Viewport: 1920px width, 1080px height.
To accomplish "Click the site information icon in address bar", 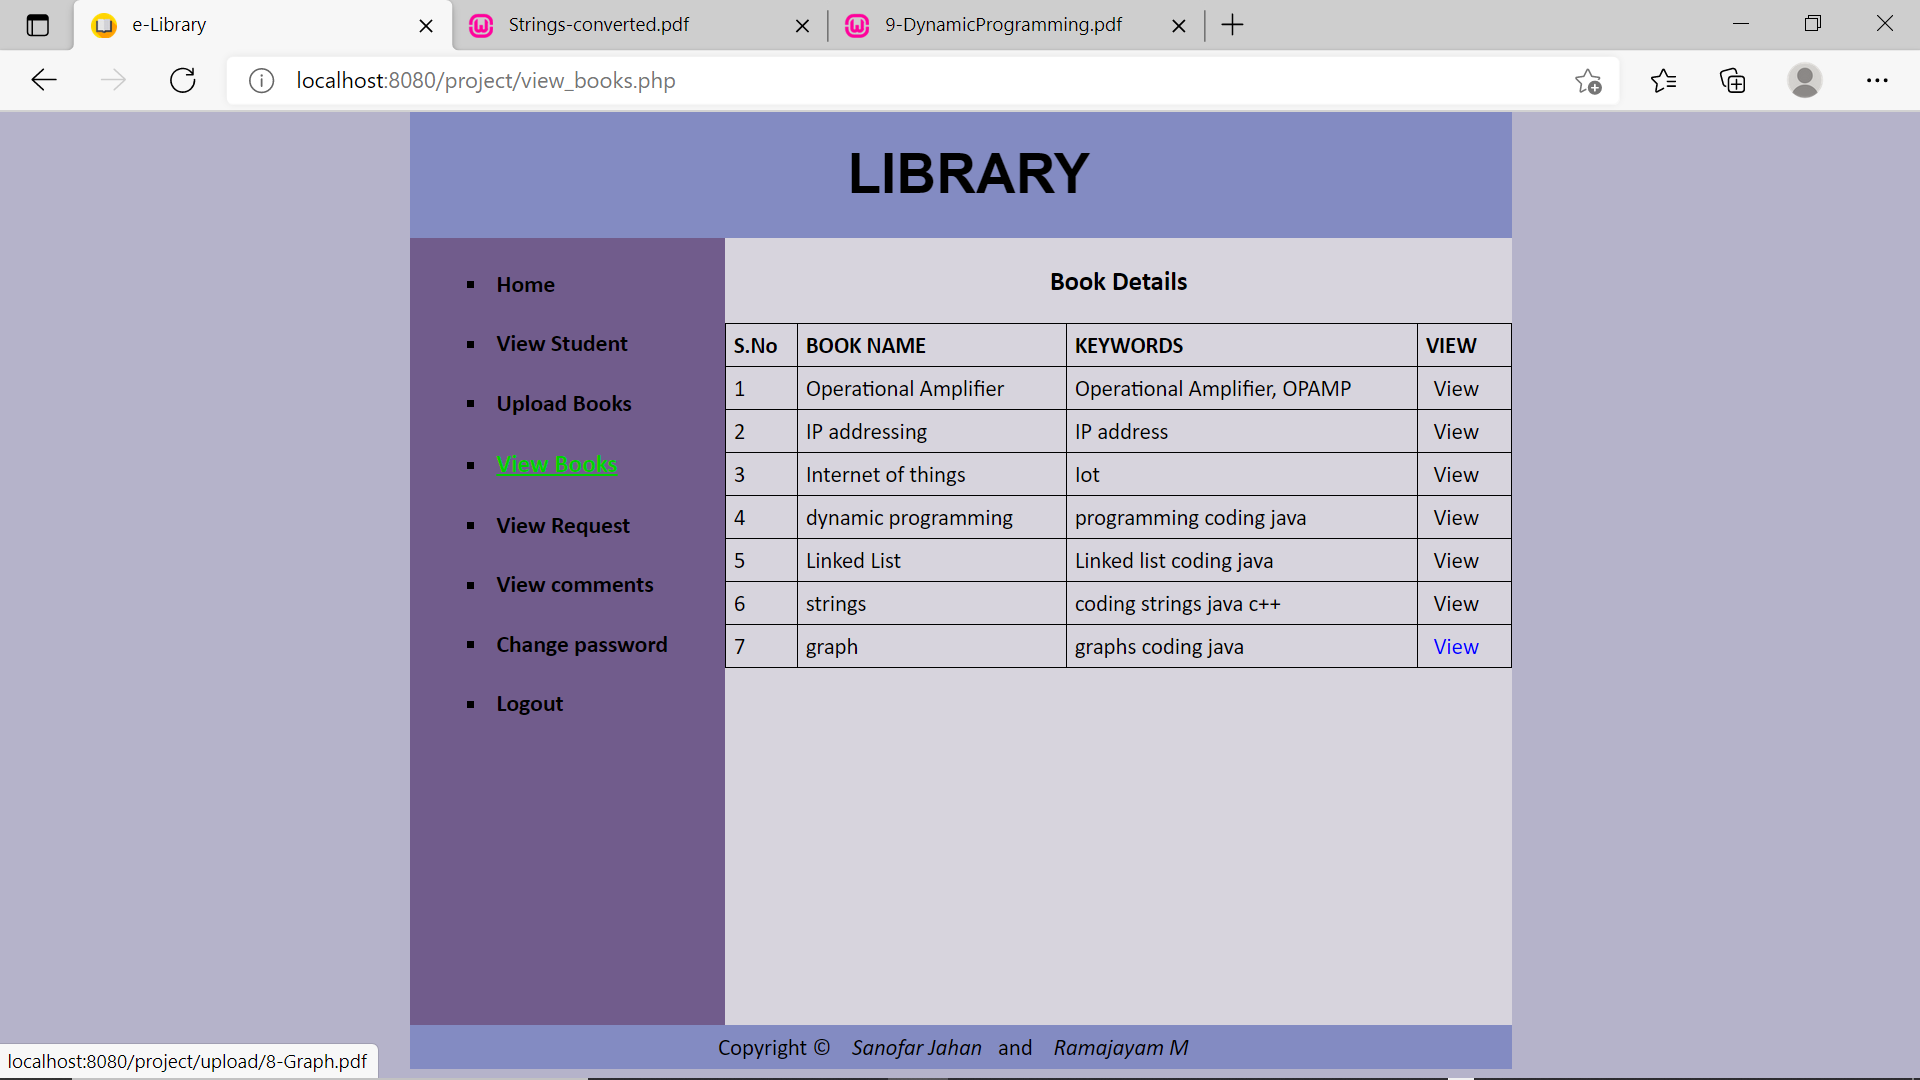I will coord(261,81).
